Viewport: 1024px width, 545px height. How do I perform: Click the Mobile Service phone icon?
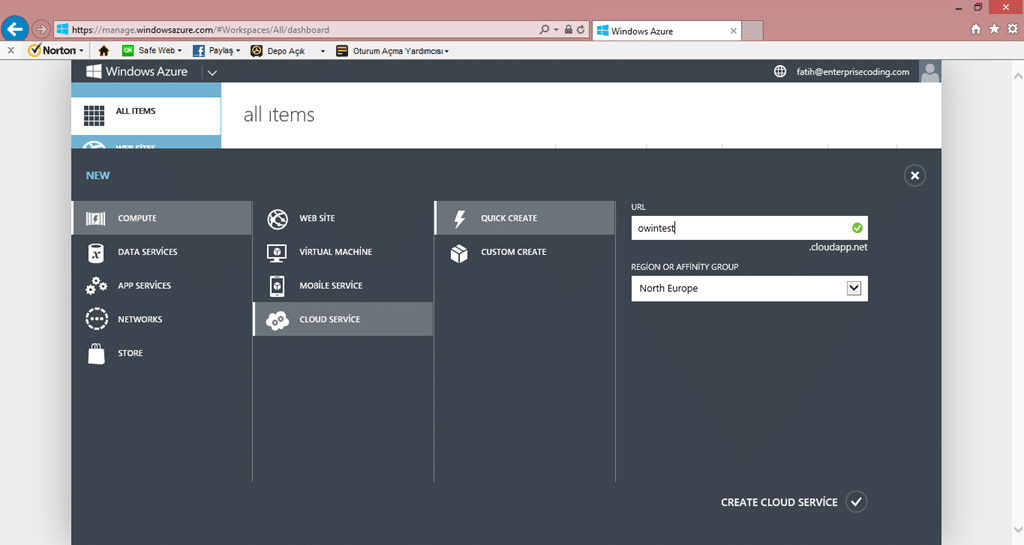pos(277,286)
